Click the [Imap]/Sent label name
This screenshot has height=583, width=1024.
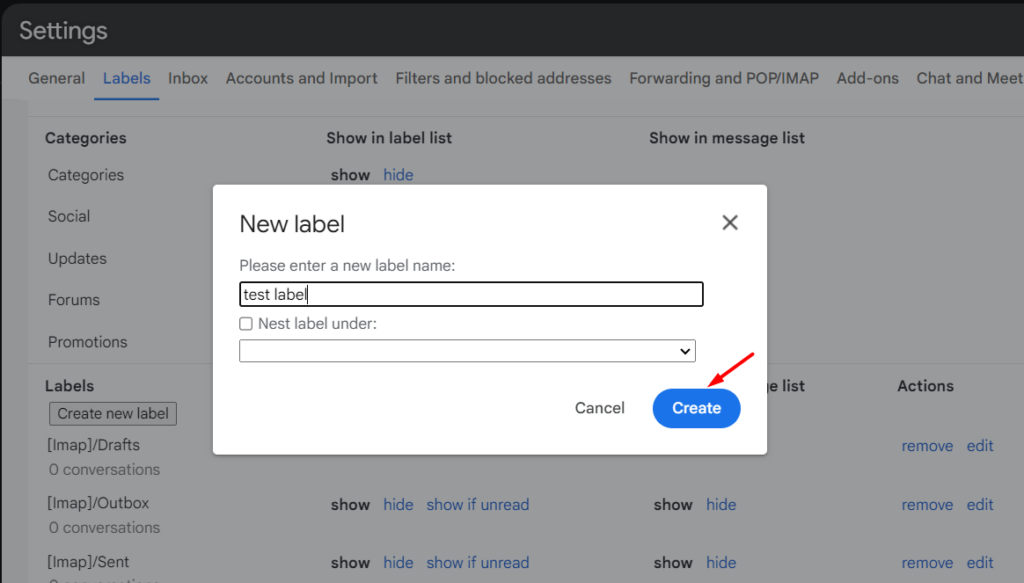click(88, 562)
